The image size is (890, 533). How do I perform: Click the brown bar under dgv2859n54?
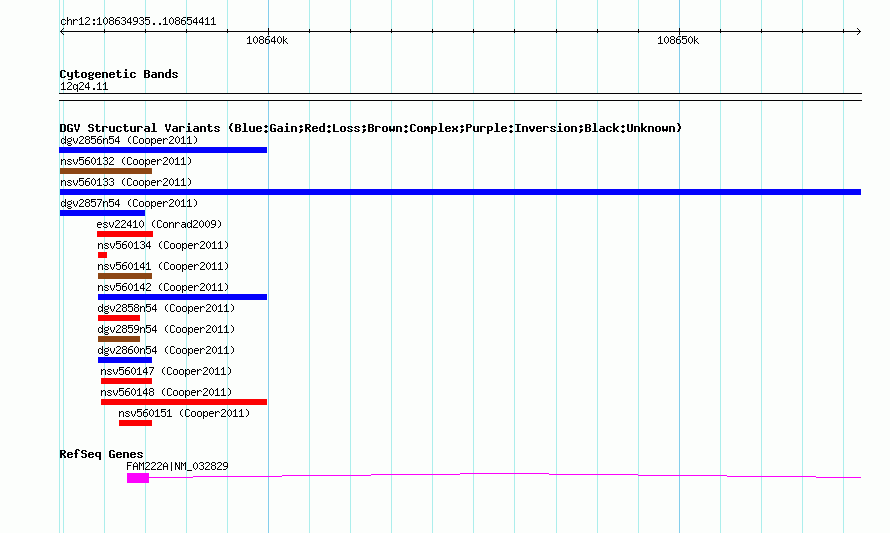tap(119, 339)
